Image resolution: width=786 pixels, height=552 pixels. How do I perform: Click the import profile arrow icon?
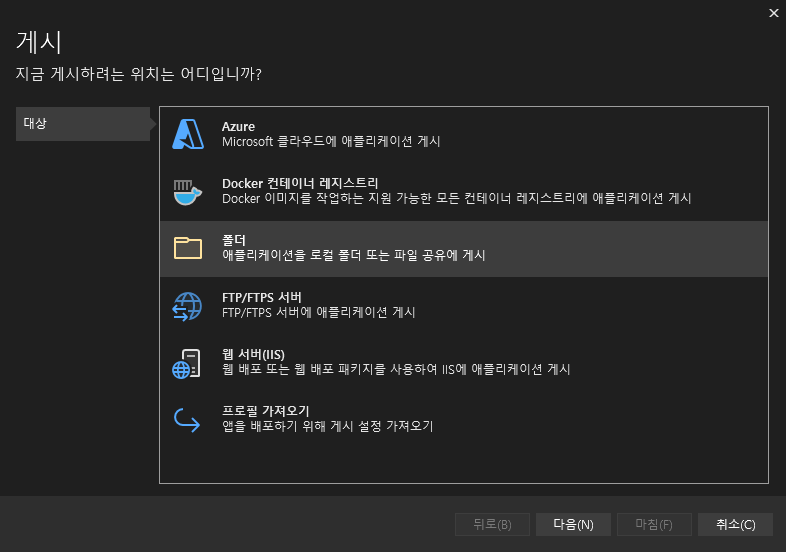tap(187, 420)
